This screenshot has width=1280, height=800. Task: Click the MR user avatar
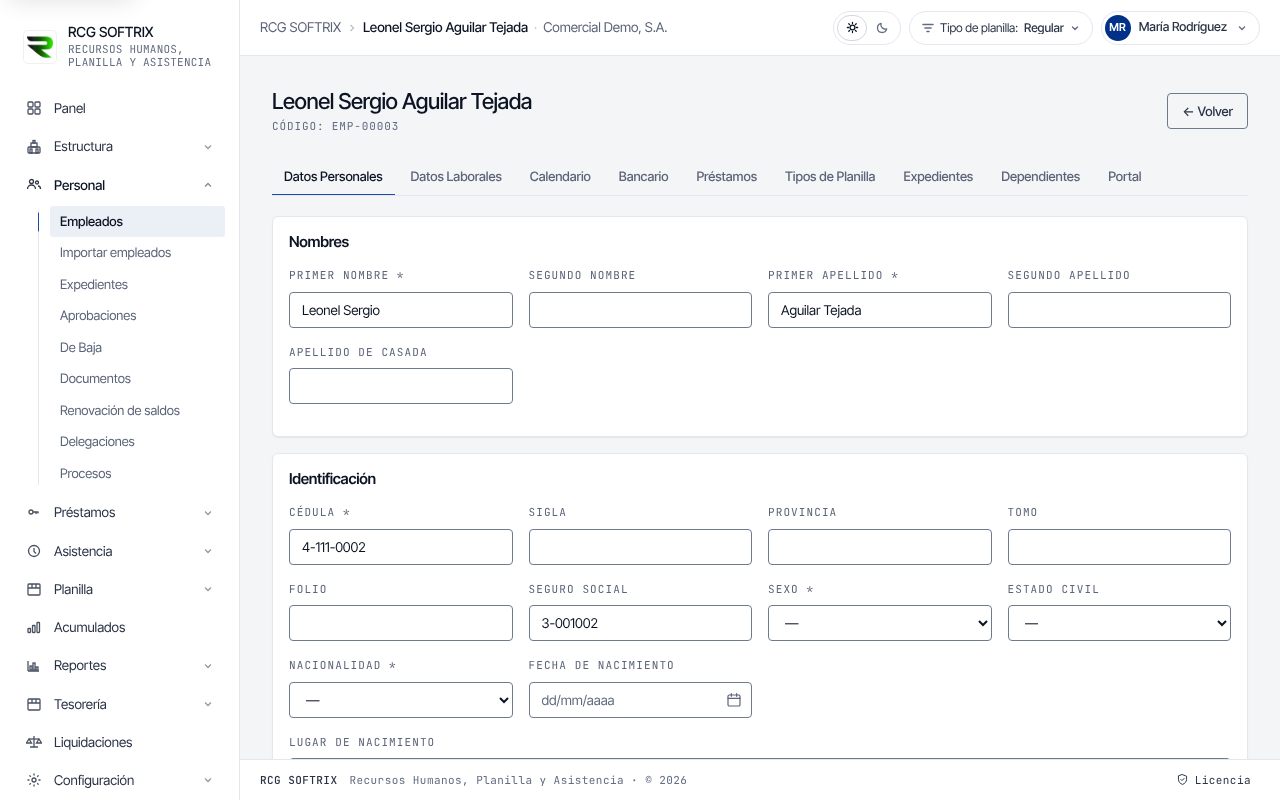pos(1118,28)
